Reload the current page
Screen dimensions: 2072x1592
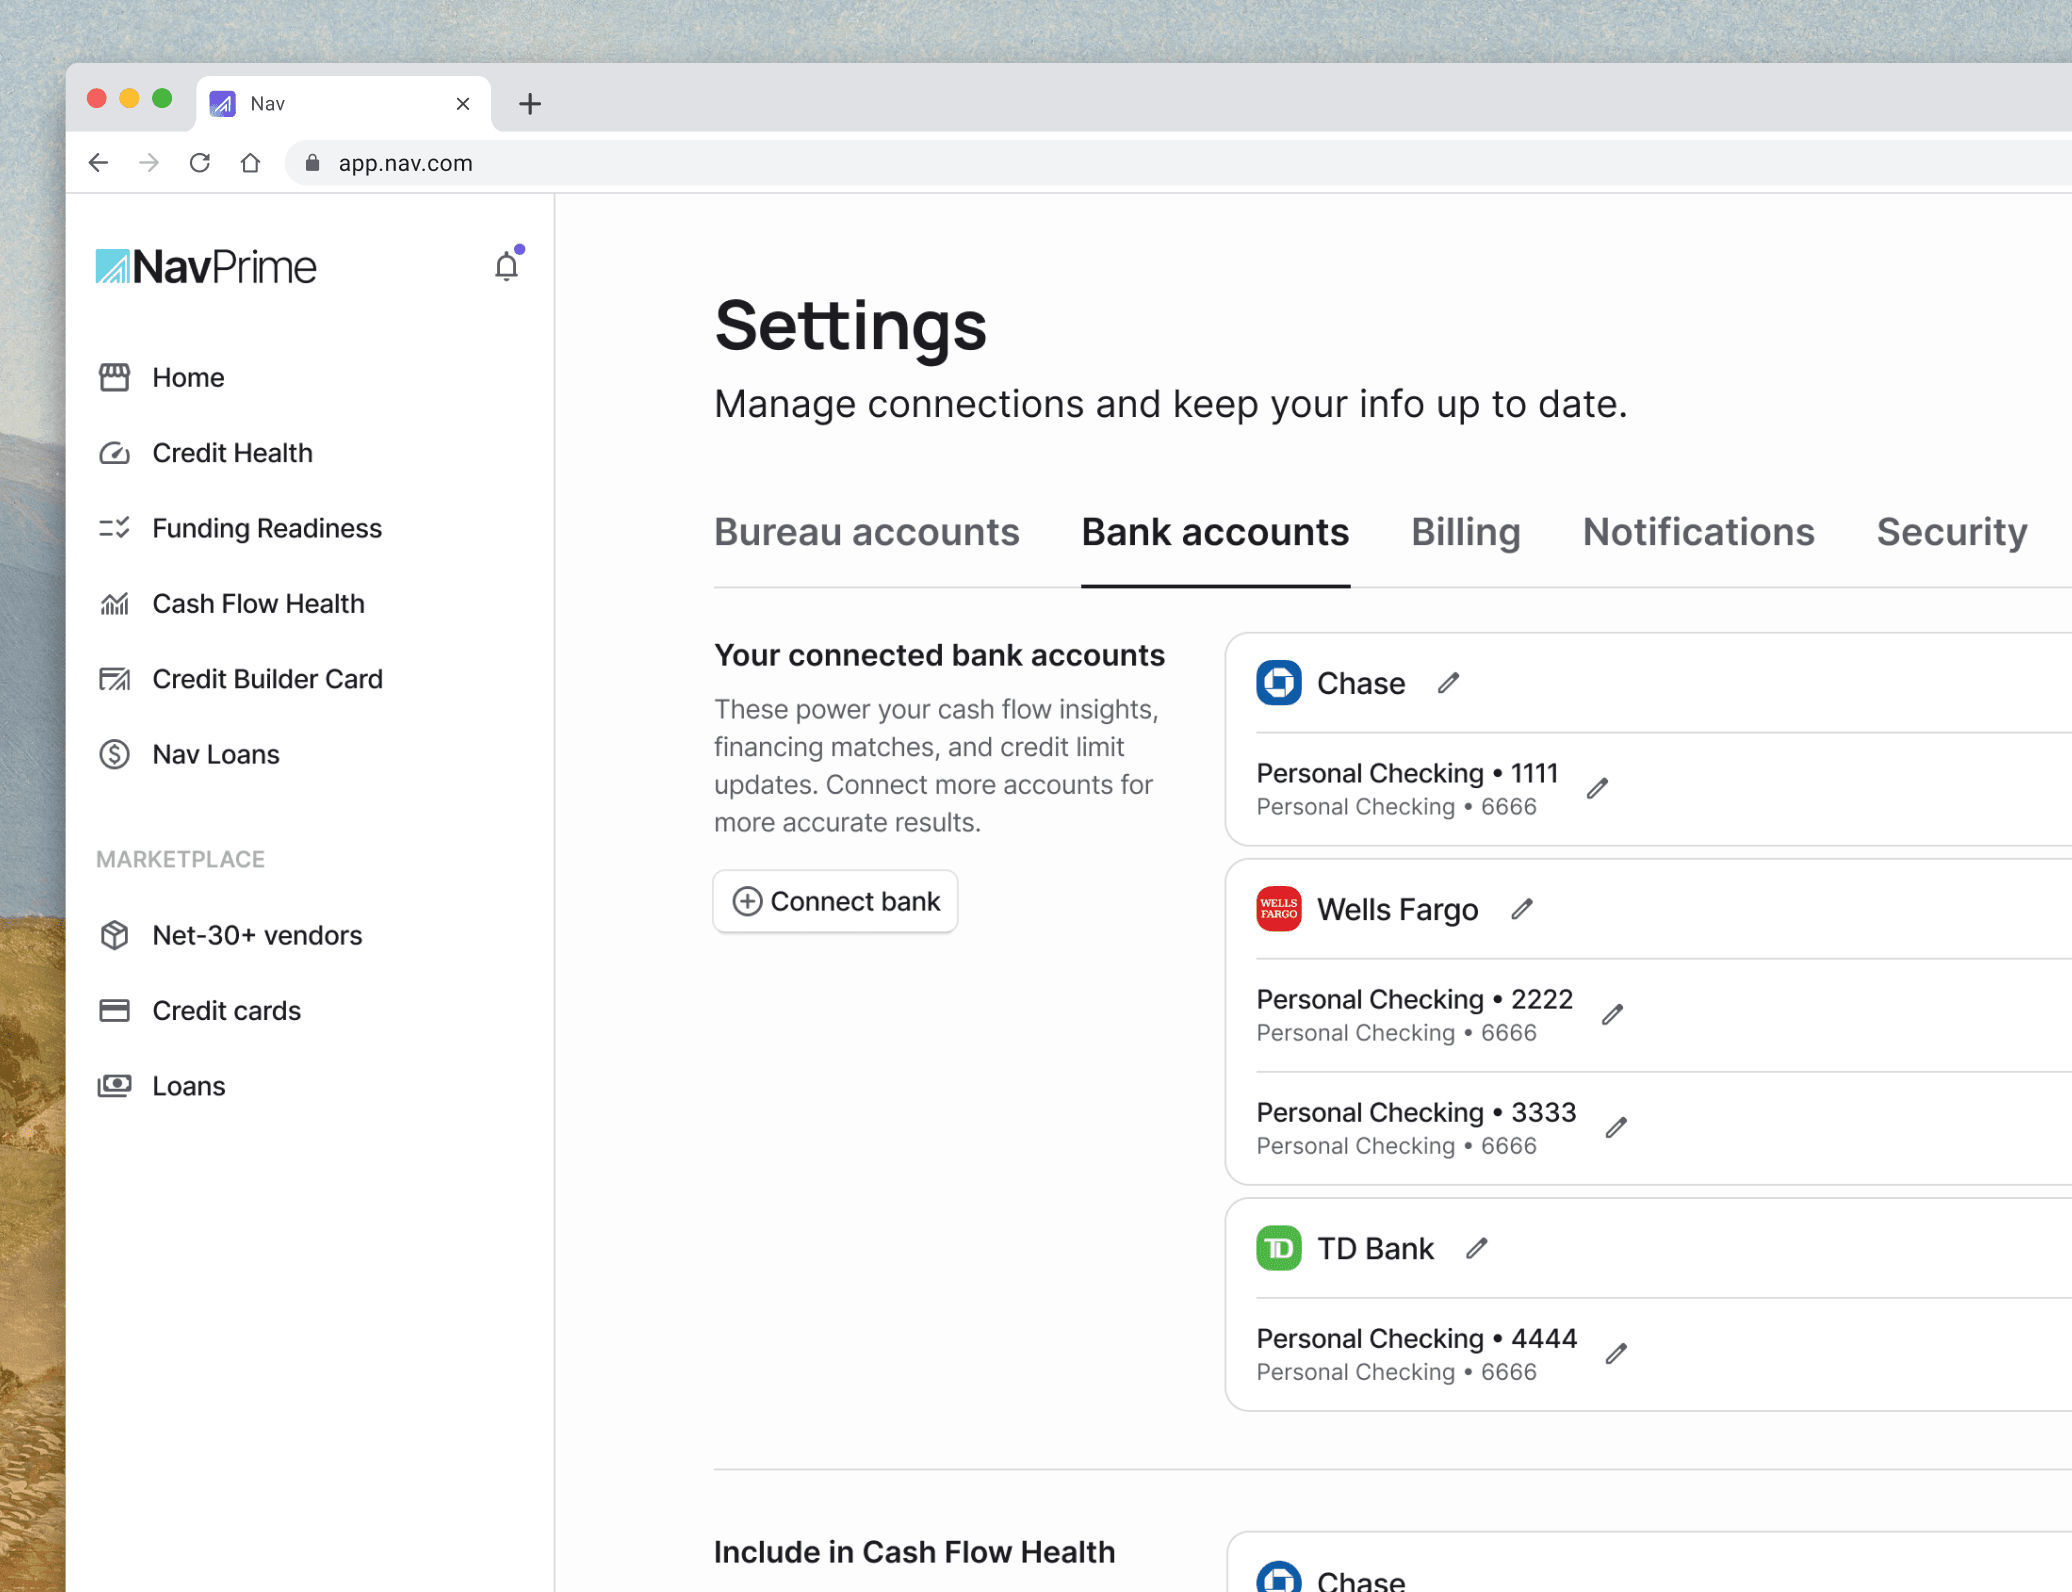click(x=200, y=163)
